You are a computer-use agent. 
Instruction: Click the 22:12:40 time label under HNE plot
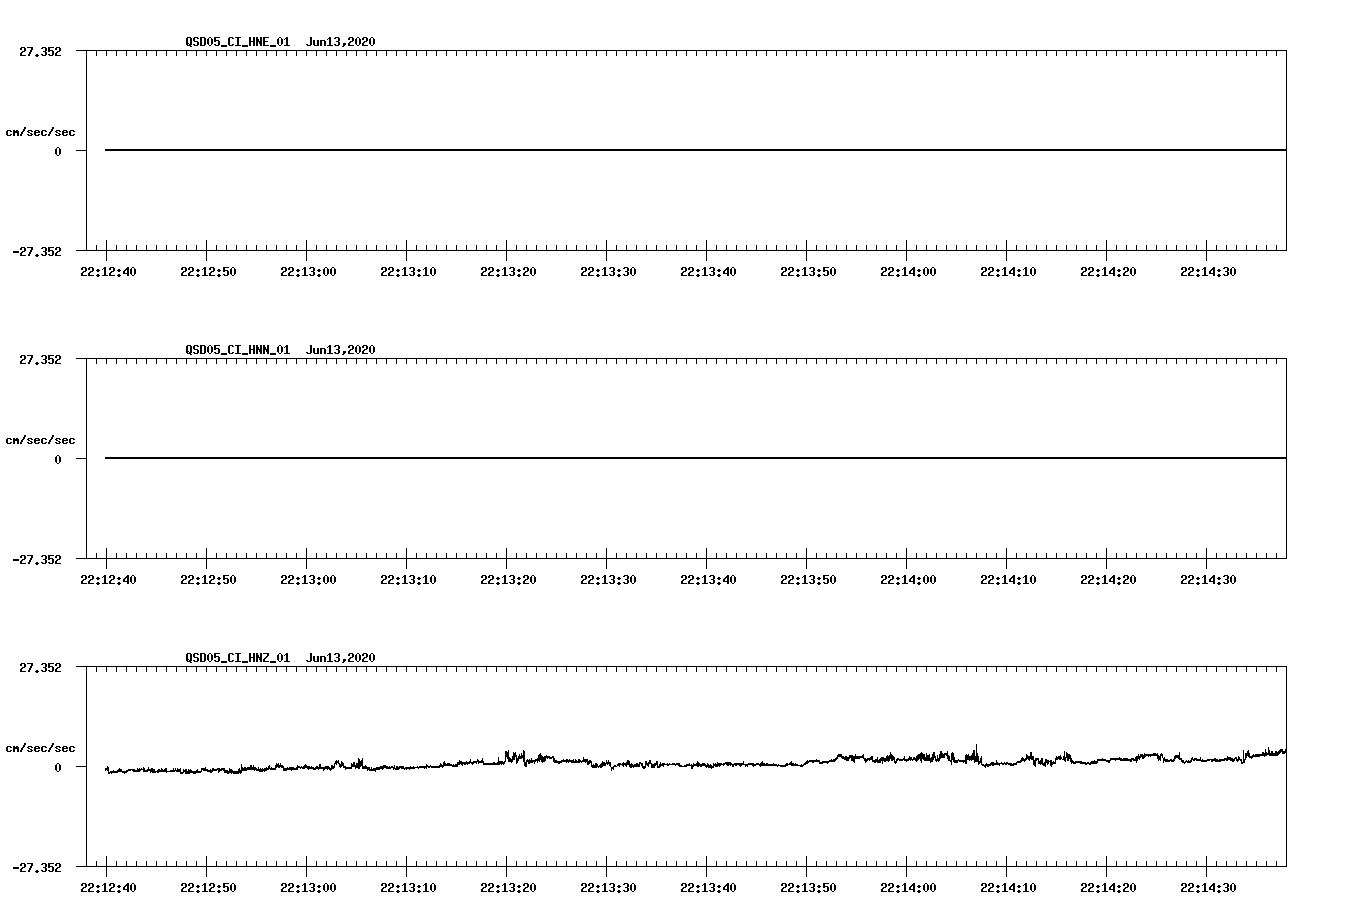coord(108,272)
